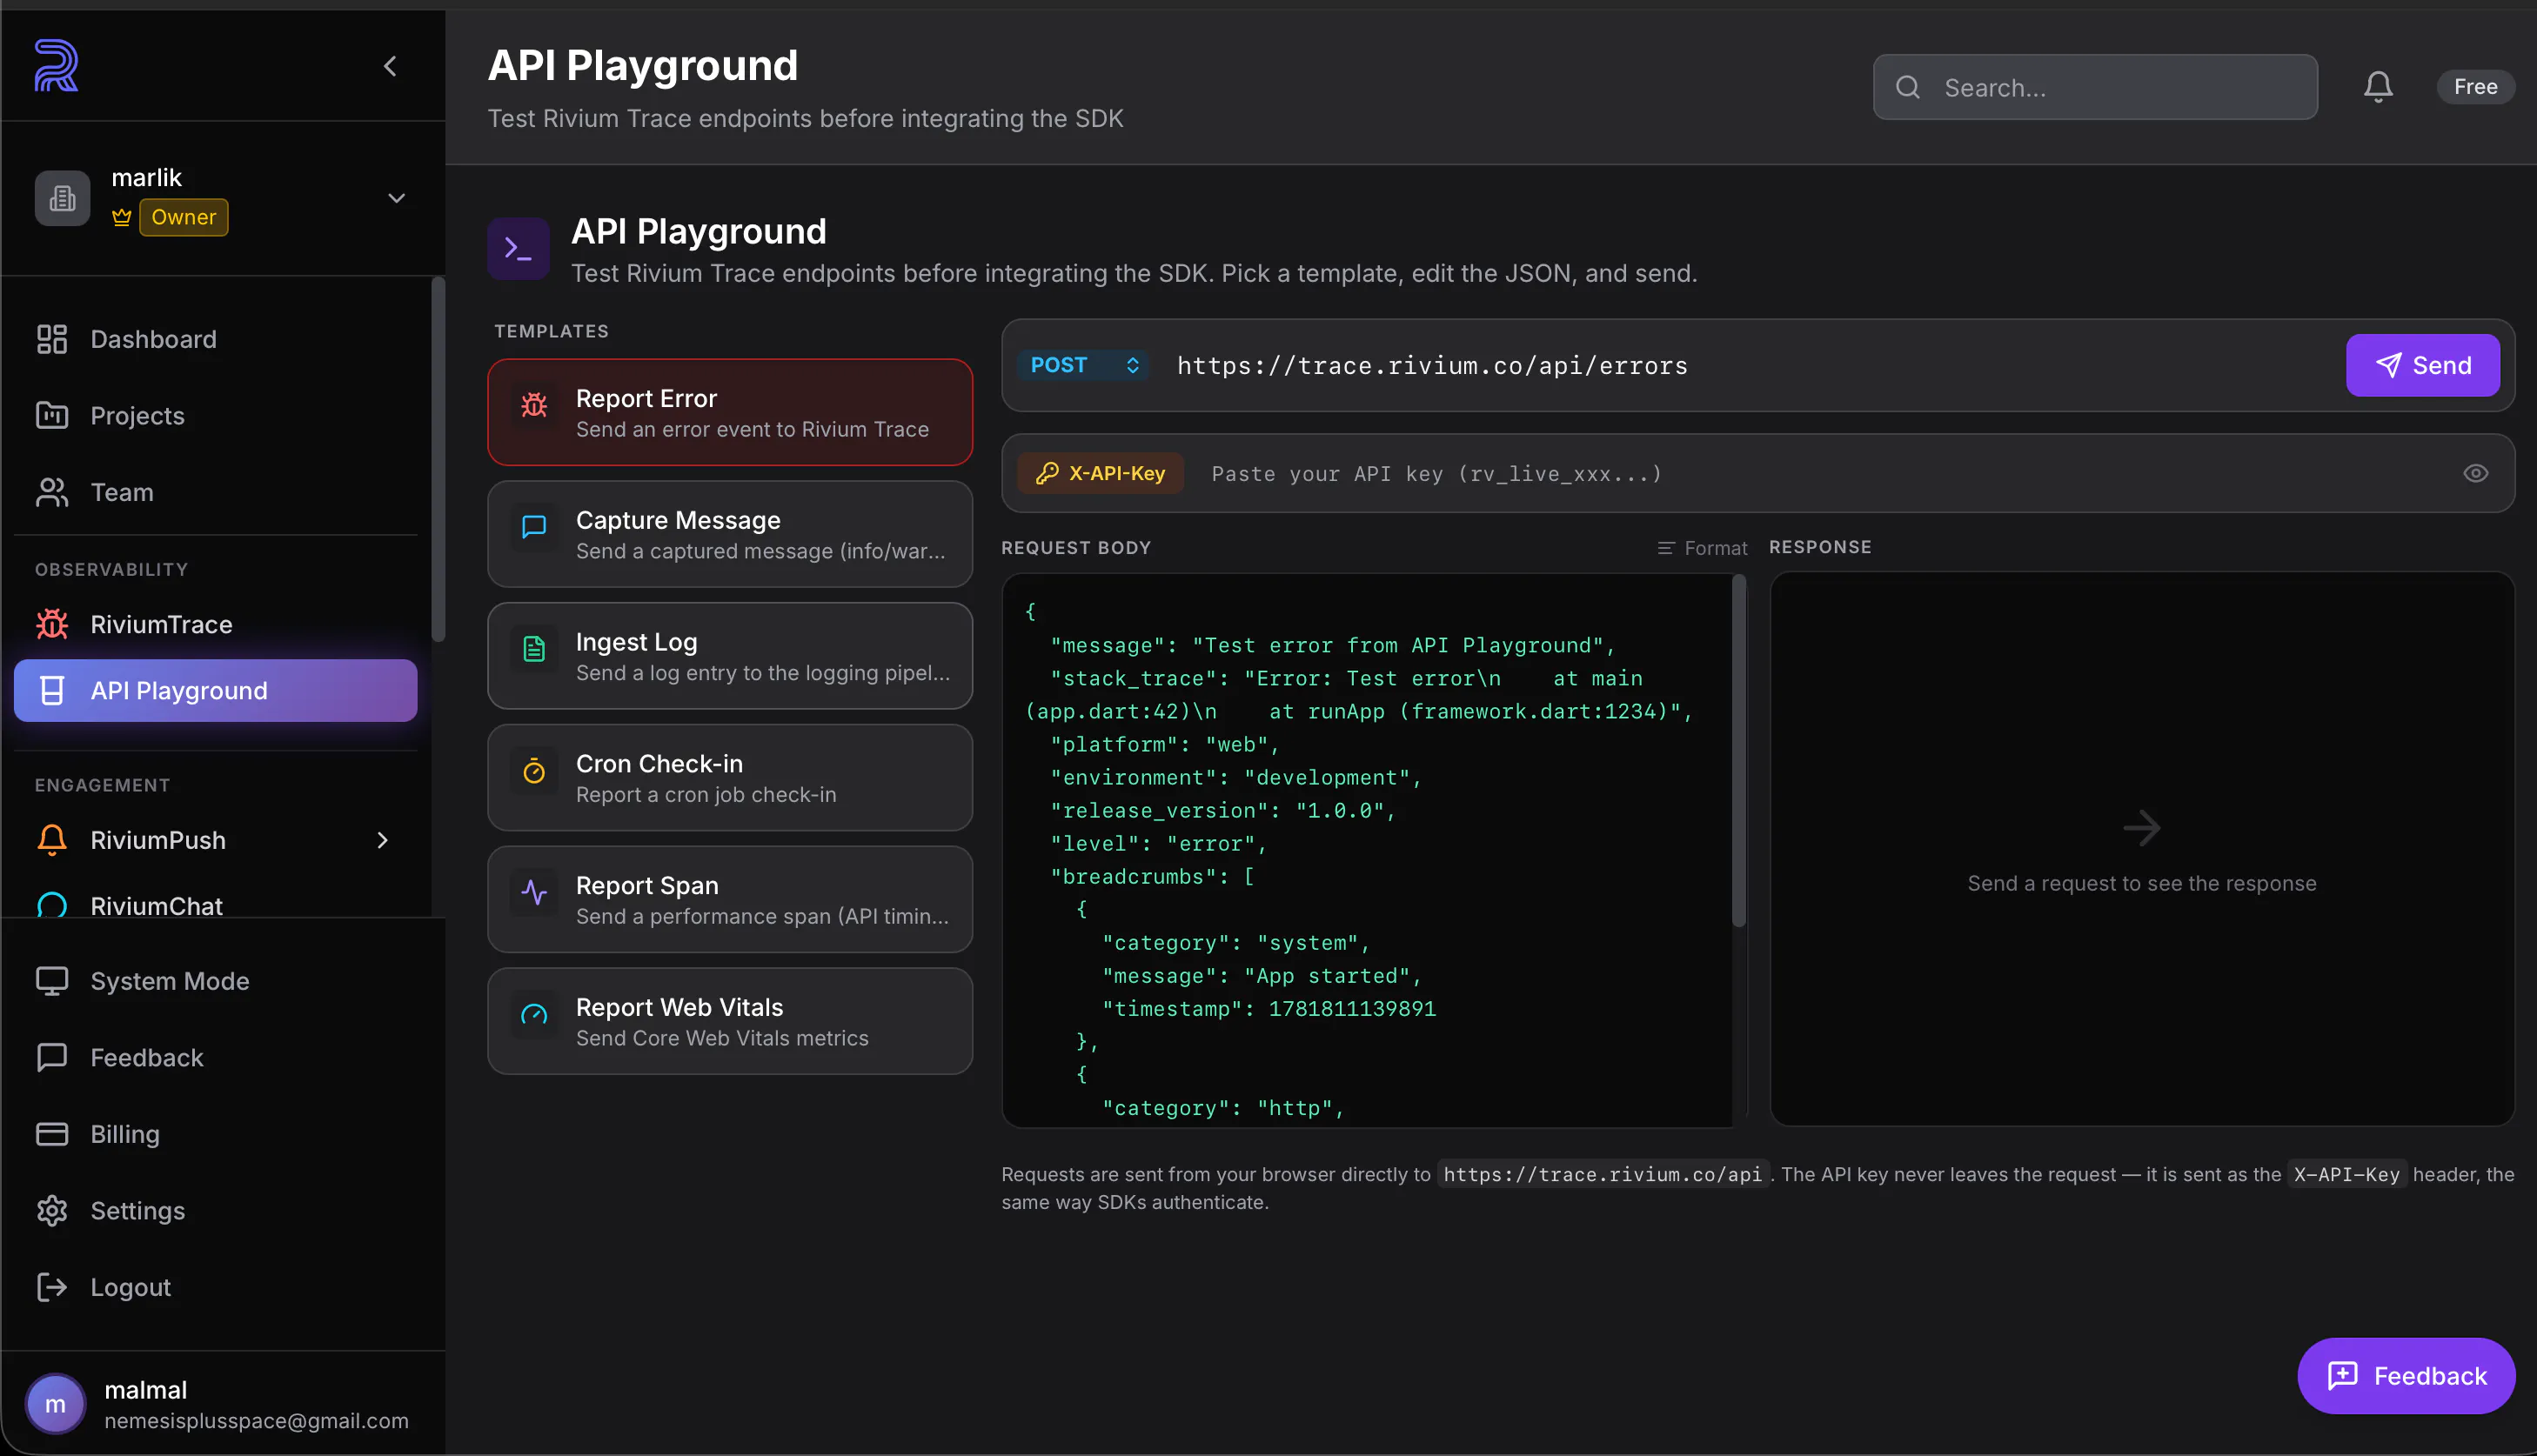Select the Cron Check-in template
Image resolution: width=2537 pixels, height=1456 pixels.
(x=730, y=777)
